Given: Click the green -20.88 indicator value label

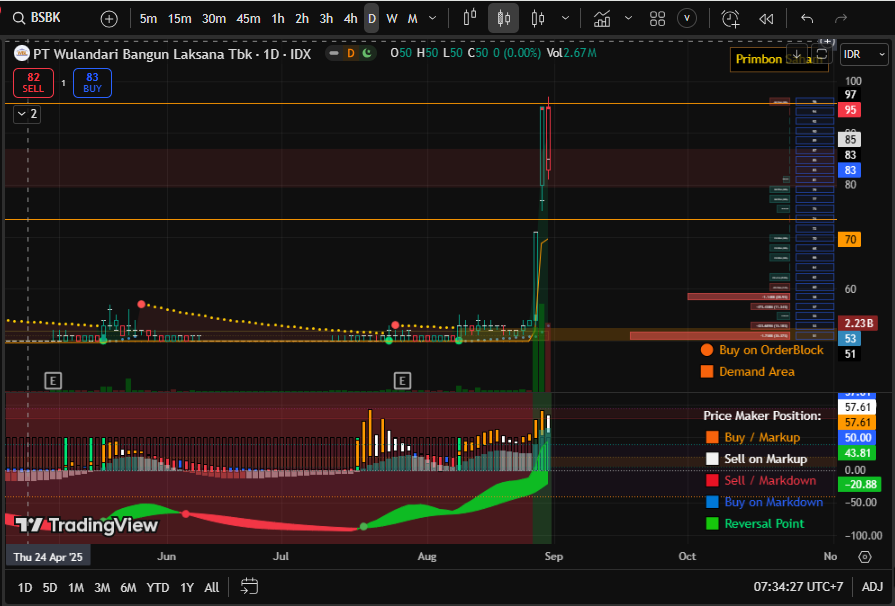Looking at the screenshot, I should point(859,484).
